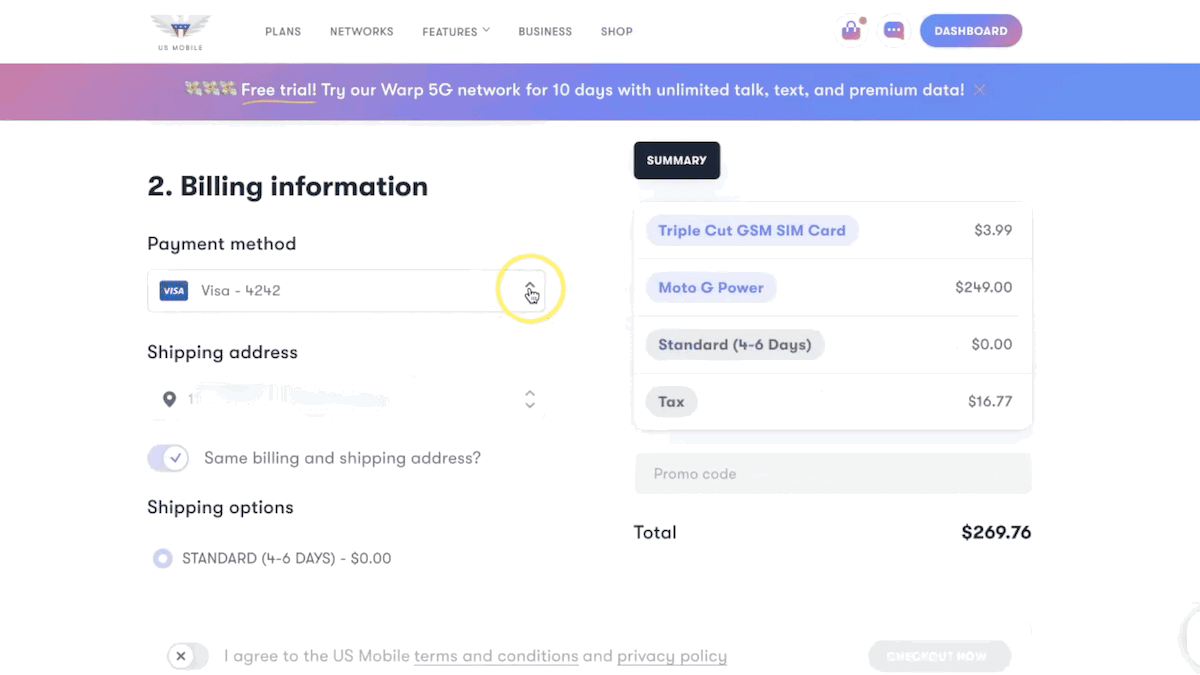The width and height of the screenshot is (1200, 675).
Task: Open the shopping cart bag icon
Action: (x=850, y=31)
